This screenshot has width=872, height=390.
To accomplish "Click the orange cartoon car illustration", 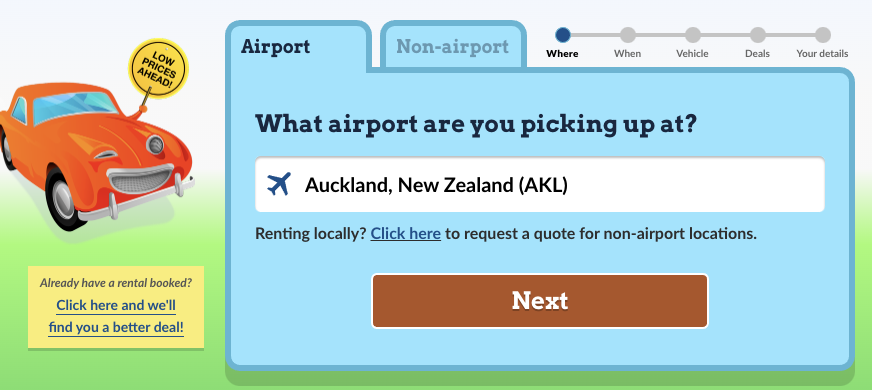I will point(96,157).
